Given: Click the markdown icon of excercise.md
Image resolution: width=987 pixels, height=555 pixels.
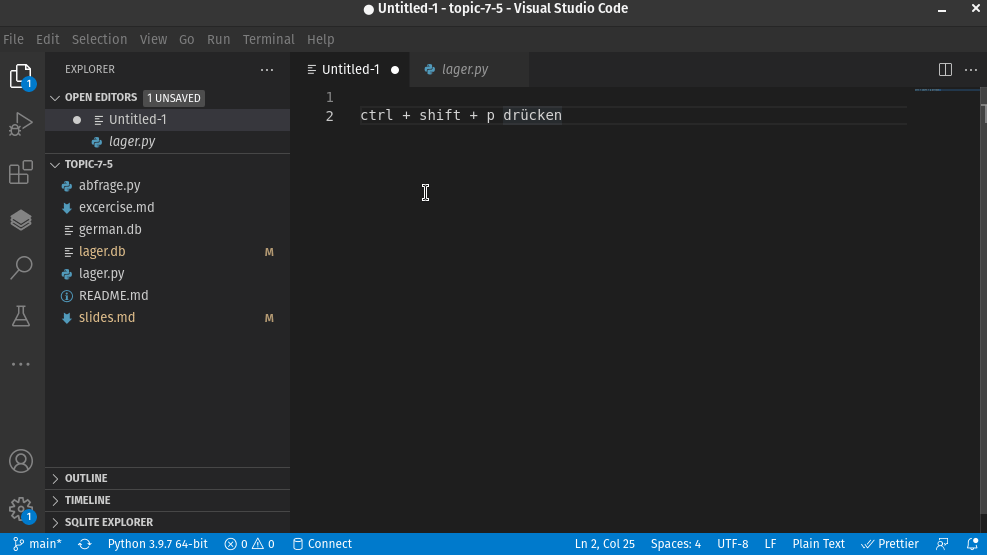Looking at the screenshot, I should tap(67, 208).
